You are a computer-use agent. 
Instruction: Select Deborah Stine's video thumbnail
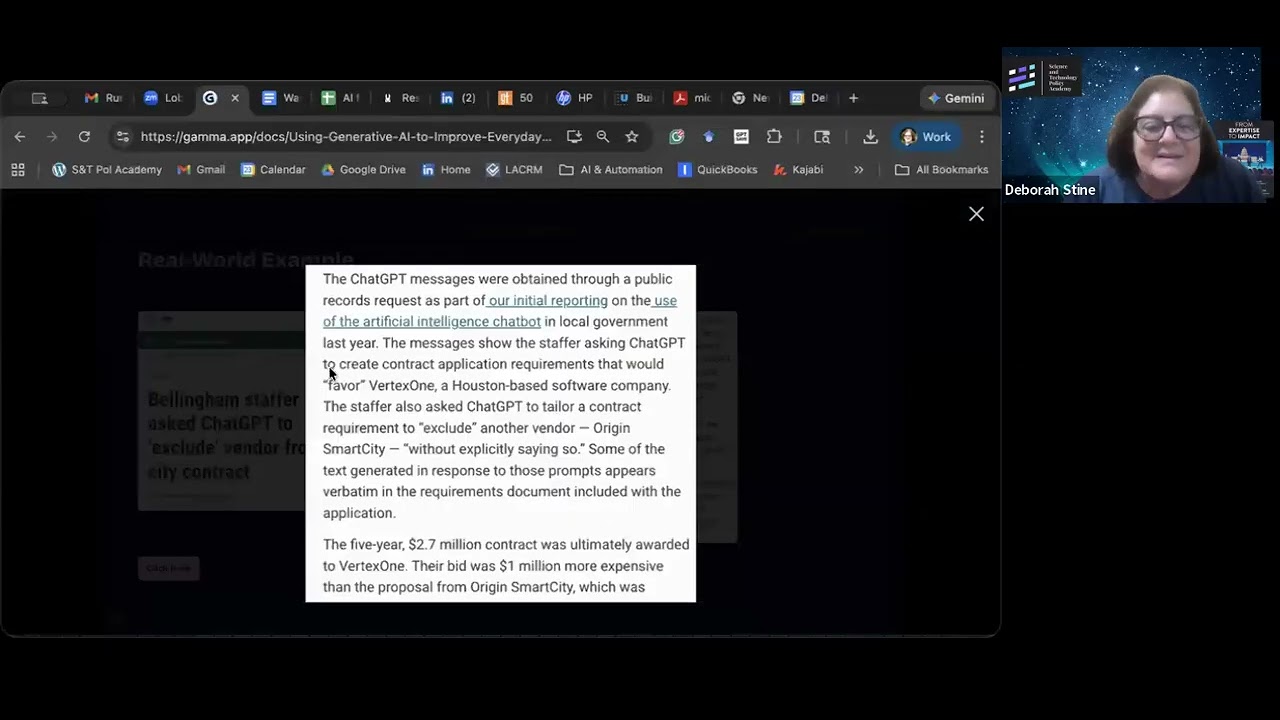pyautogui.click(x=1132, y=125)
